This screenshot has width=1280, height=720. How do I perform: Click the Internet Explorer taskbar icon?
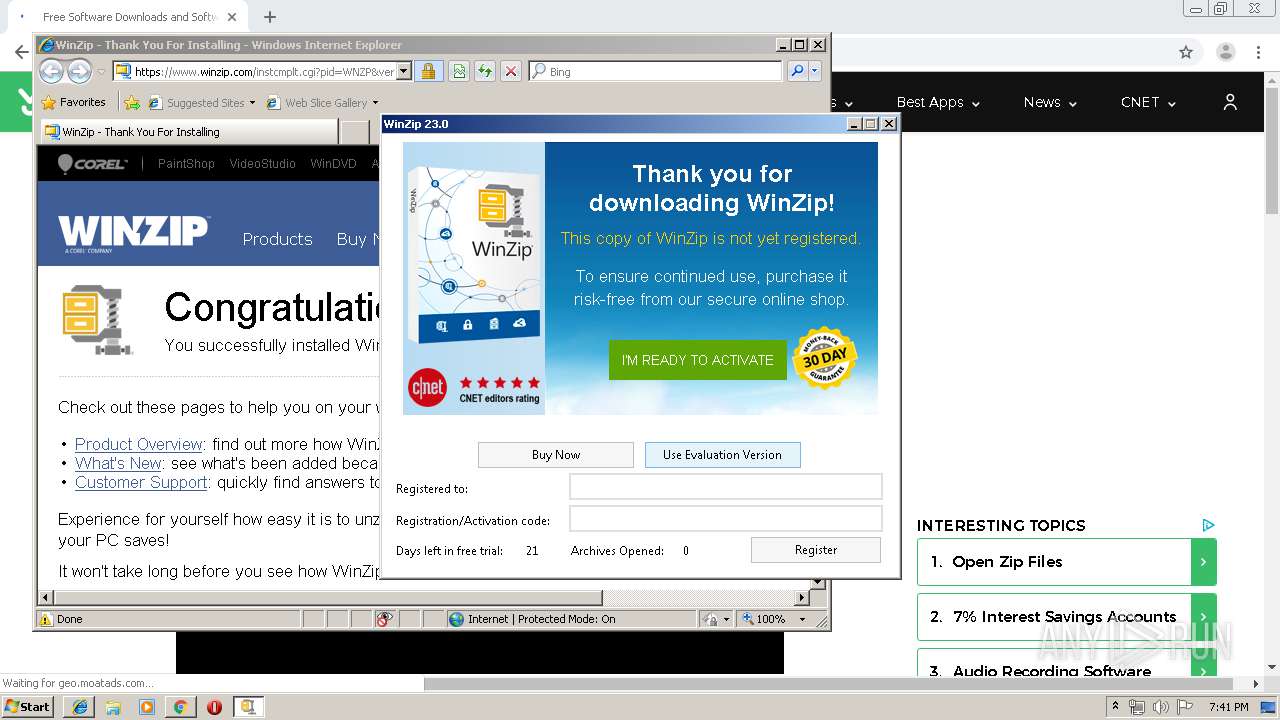pos(80,707)
